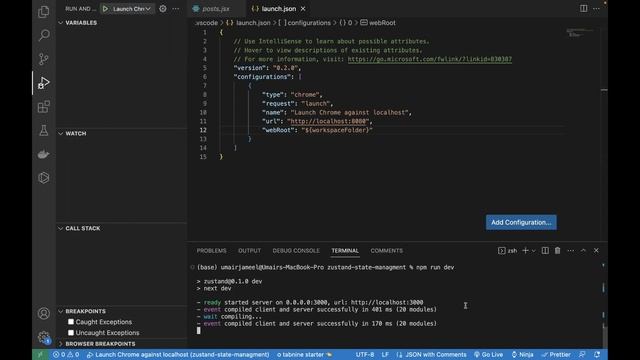Click Ninja in status bar
This screenshot has height=360, width=640.
tap(522, 355)
